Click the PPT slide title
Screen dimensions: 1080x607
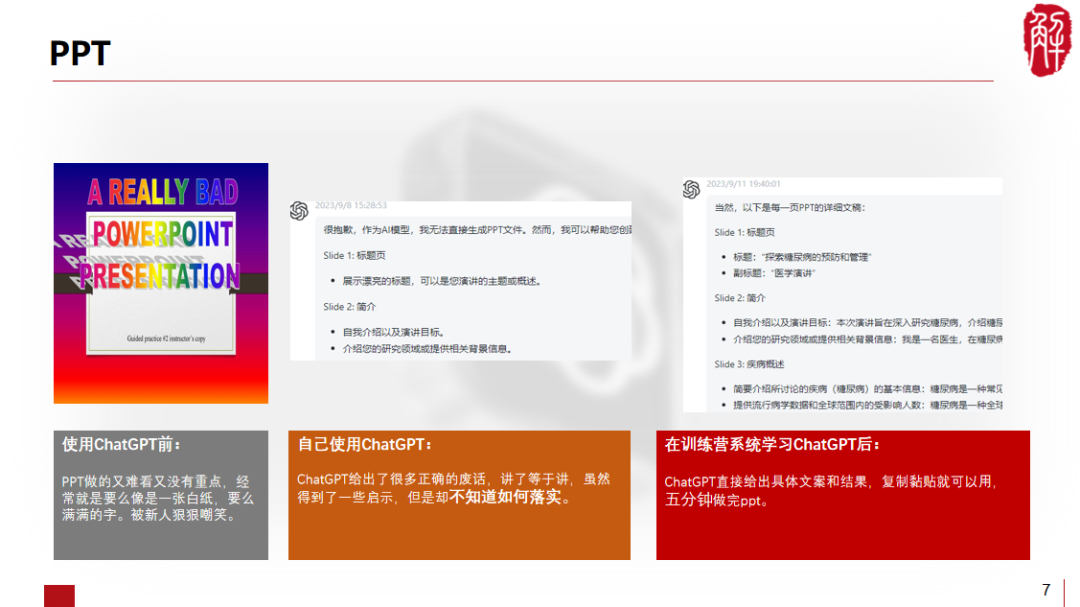(80, 53)
